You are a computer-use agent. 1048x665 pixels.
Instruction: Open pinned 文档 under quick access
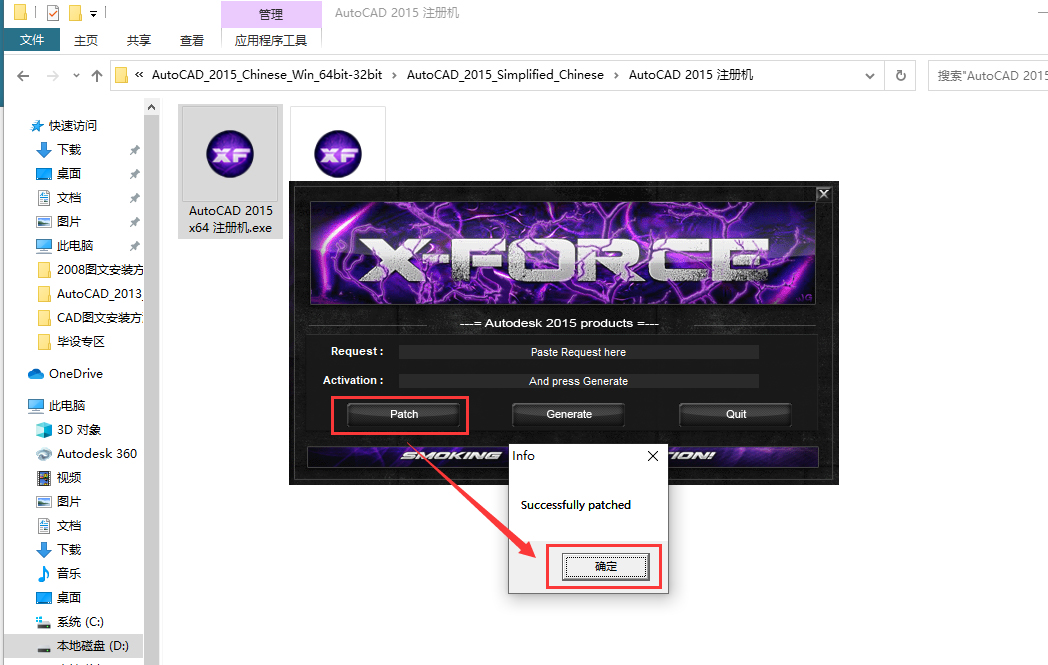coord(69,198)
